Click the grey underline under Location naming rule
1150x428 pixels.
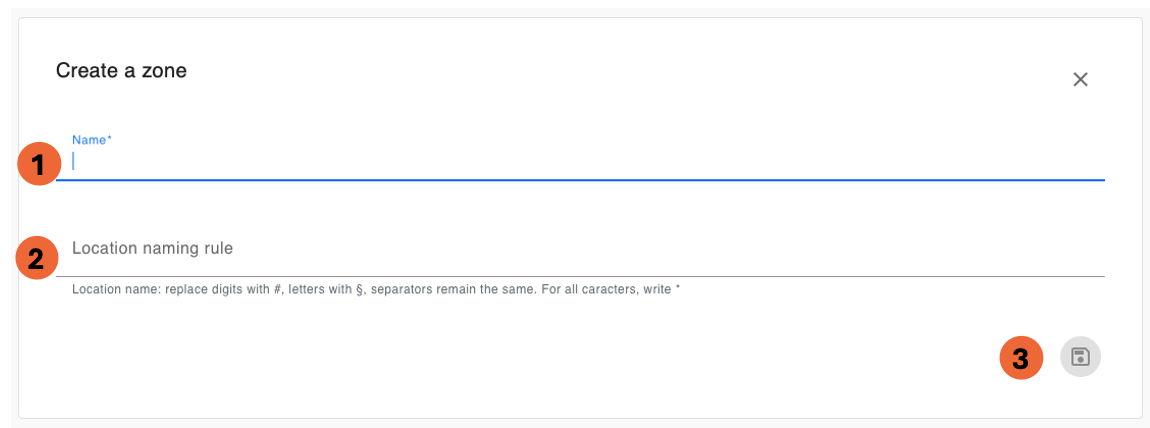[x=580, y=276]
